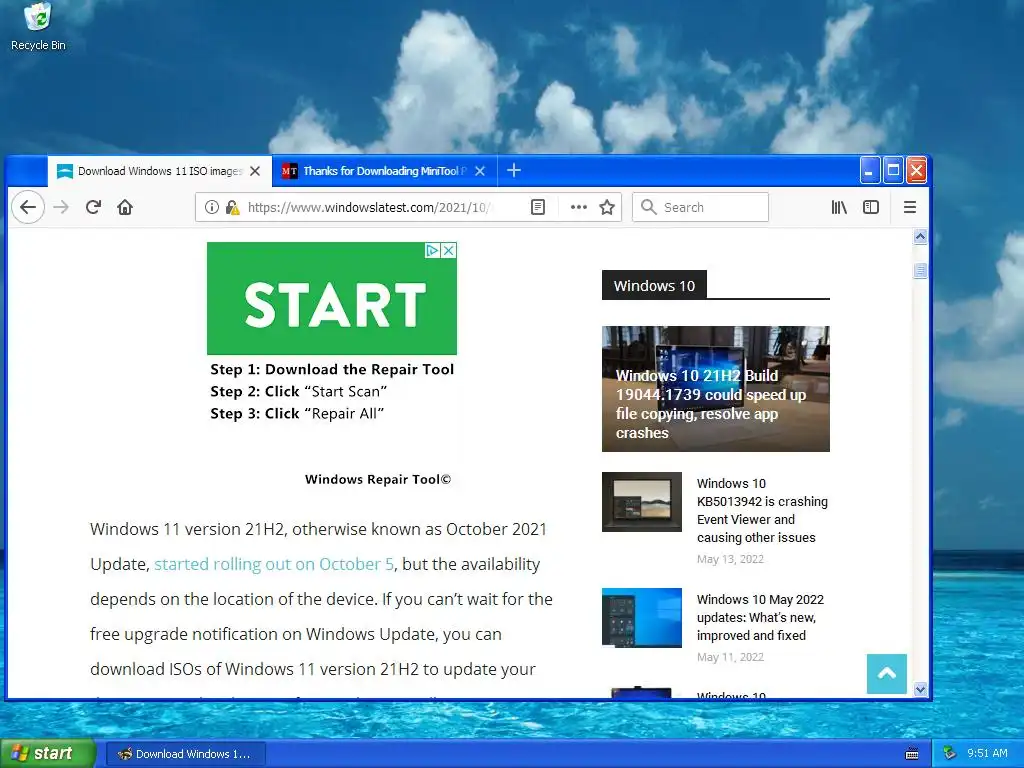Screen dimensions: 1024x768
Task: Click 'Step 1: Download the Repair Tool' text
Action: (332, 370)
